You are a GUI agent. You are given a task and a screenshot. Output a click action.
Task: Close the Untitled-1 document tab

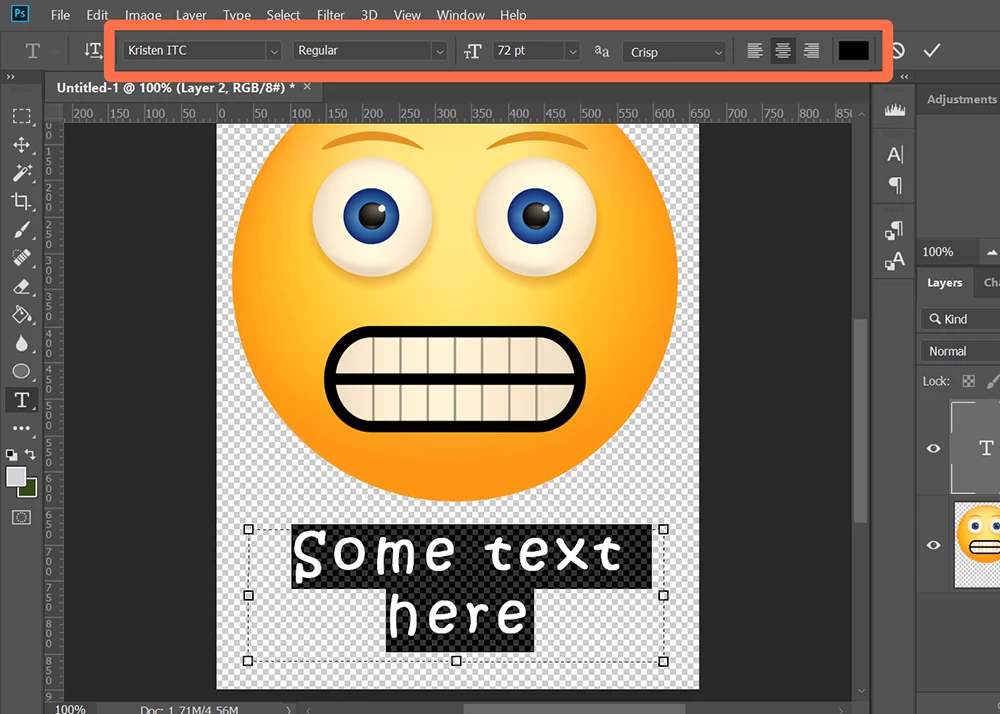[307, 87]
